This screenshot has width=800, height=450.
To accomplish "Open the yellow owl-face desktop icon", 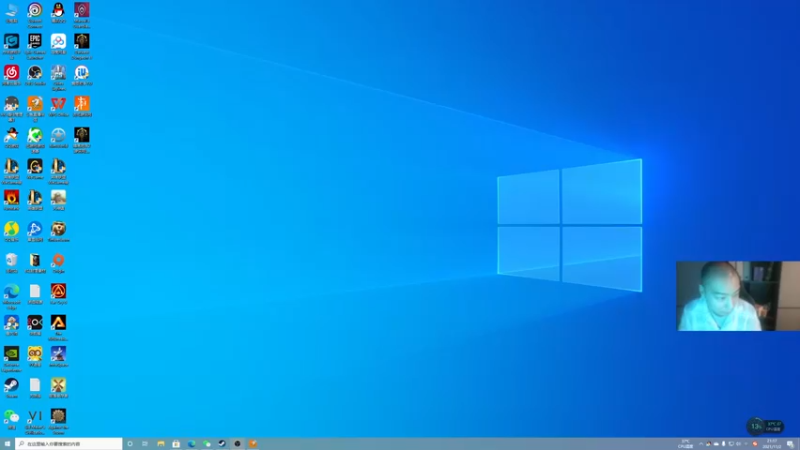I will click(35, 356).
